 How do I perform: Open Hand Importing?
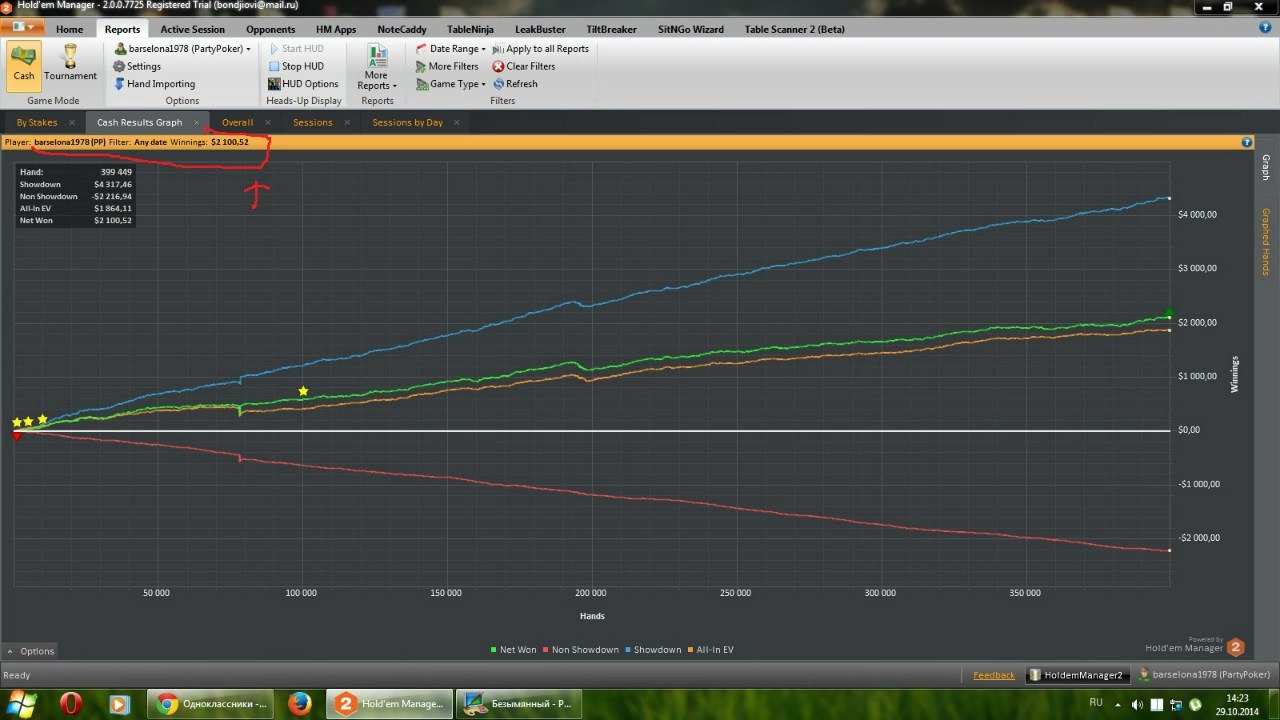click(x=154, y=84)
